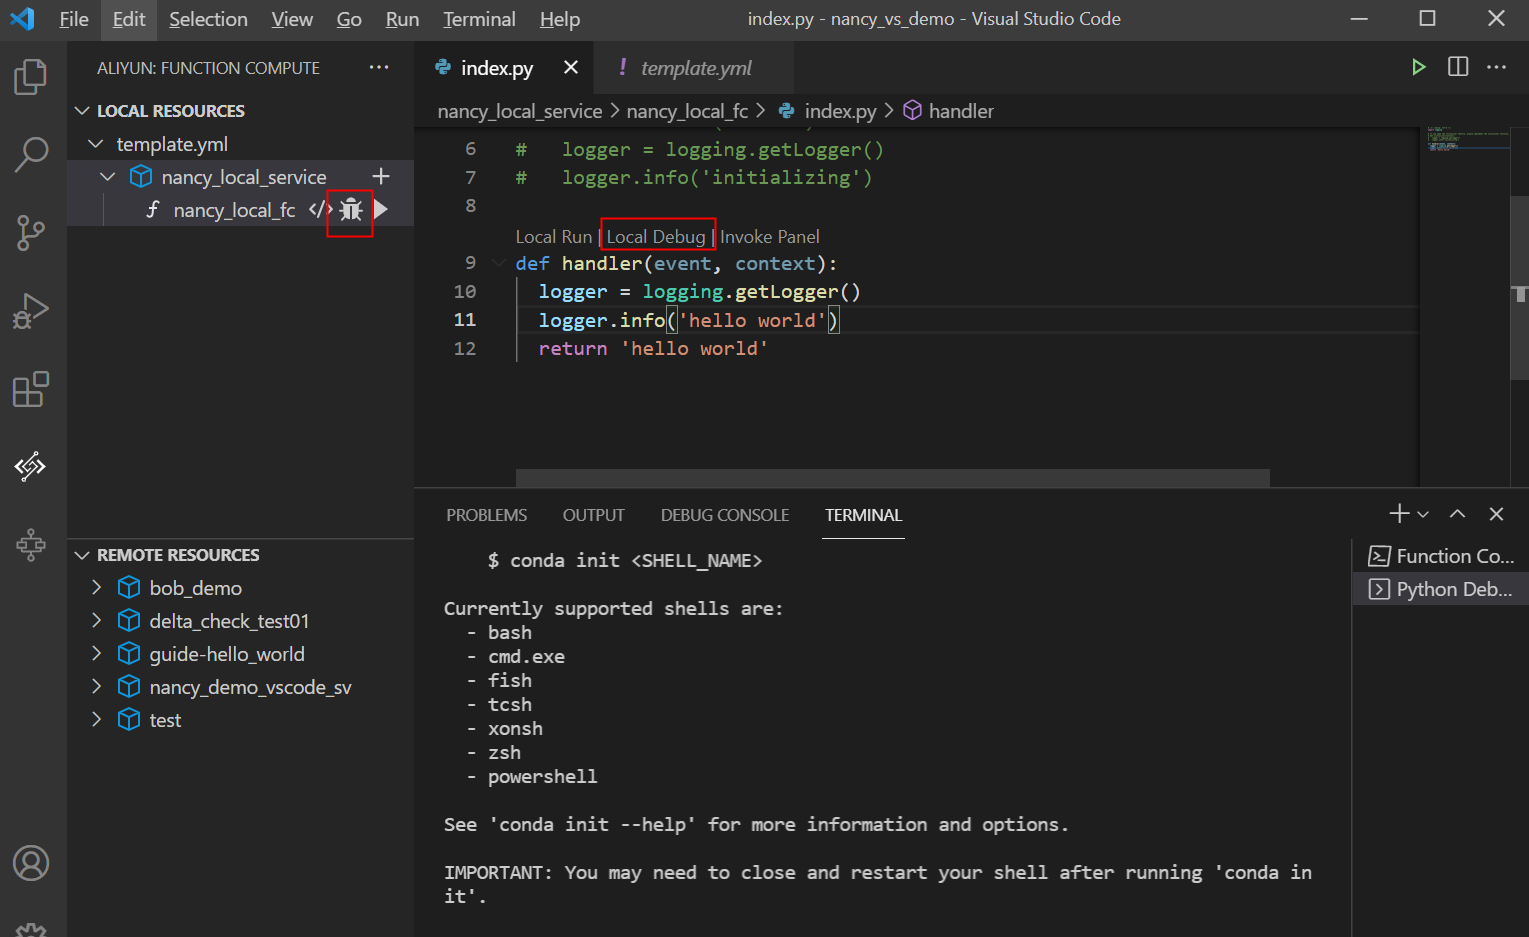This screenshot has height=937, width=1529.
Task: Expand the bob_demo service
Action: click(x=96, y=587)
